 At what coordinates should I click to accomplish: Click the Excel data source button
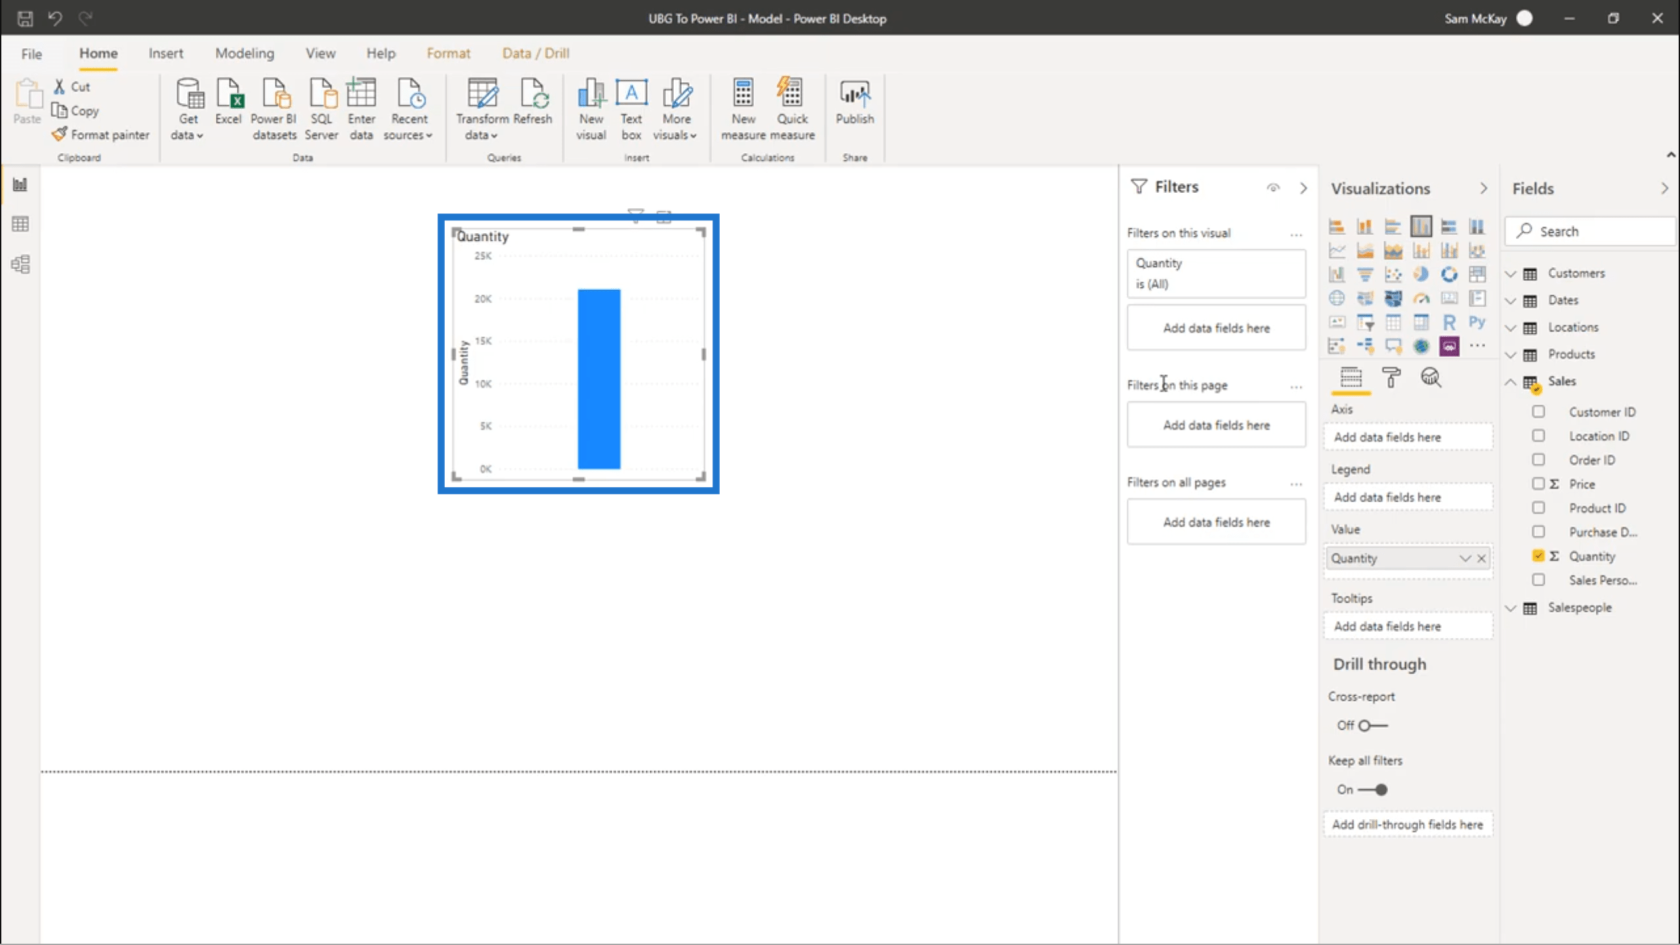[228, 103]
